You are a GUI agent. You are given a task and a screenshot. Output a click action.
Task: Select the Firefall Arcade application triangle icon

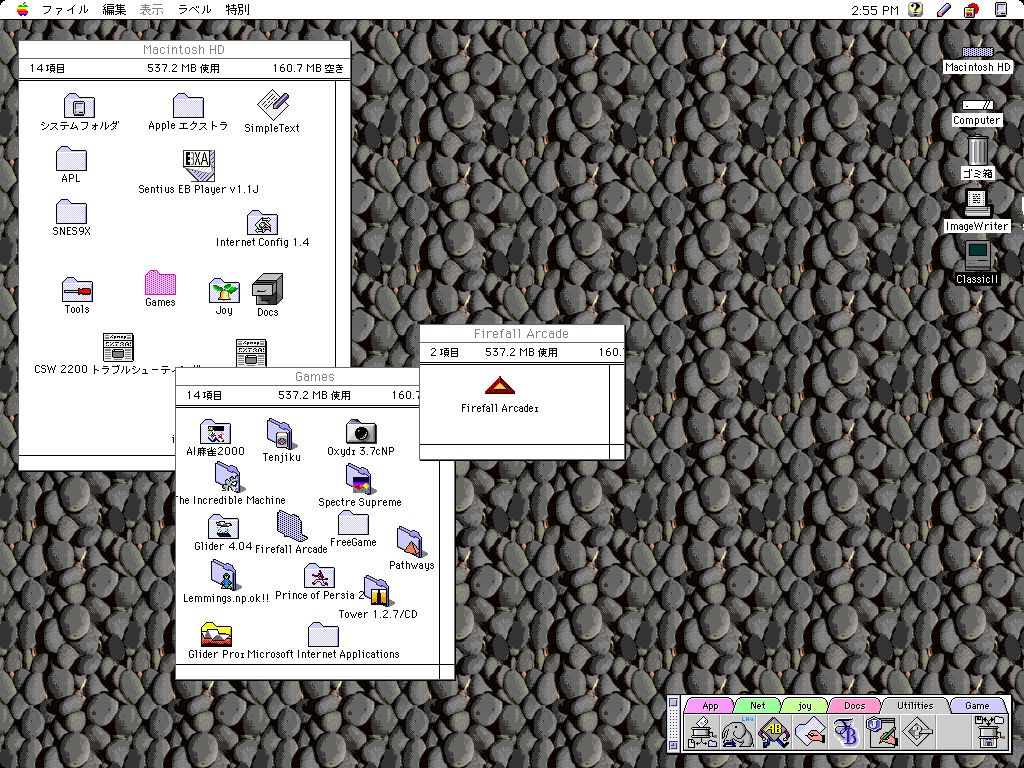pos(500,386)
